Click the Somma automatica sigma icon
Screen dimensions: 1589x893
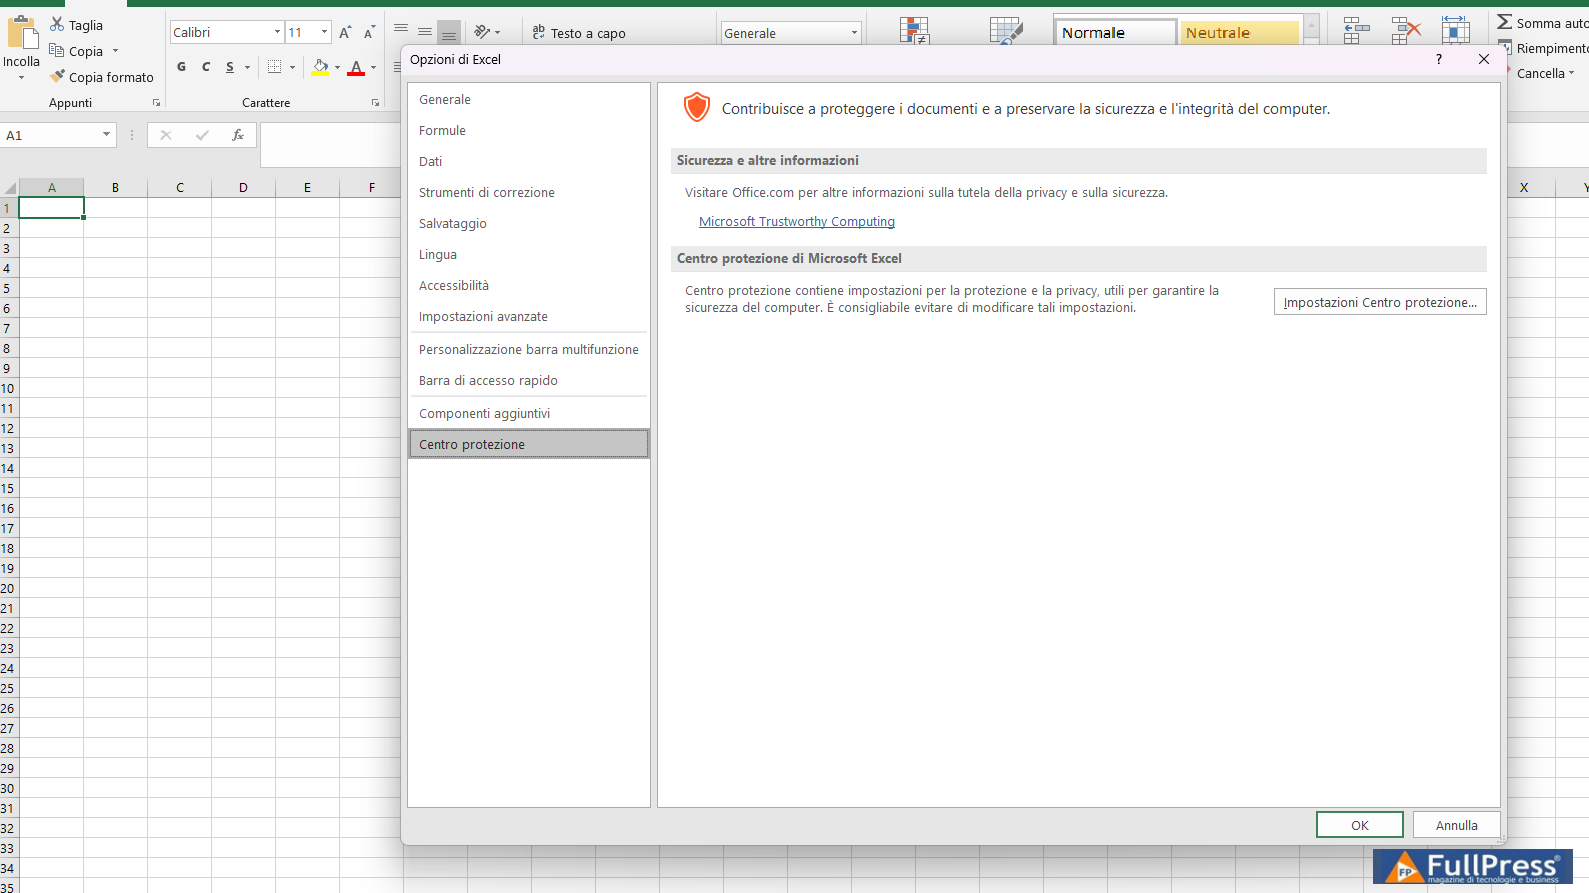[x=1504, y=23]
